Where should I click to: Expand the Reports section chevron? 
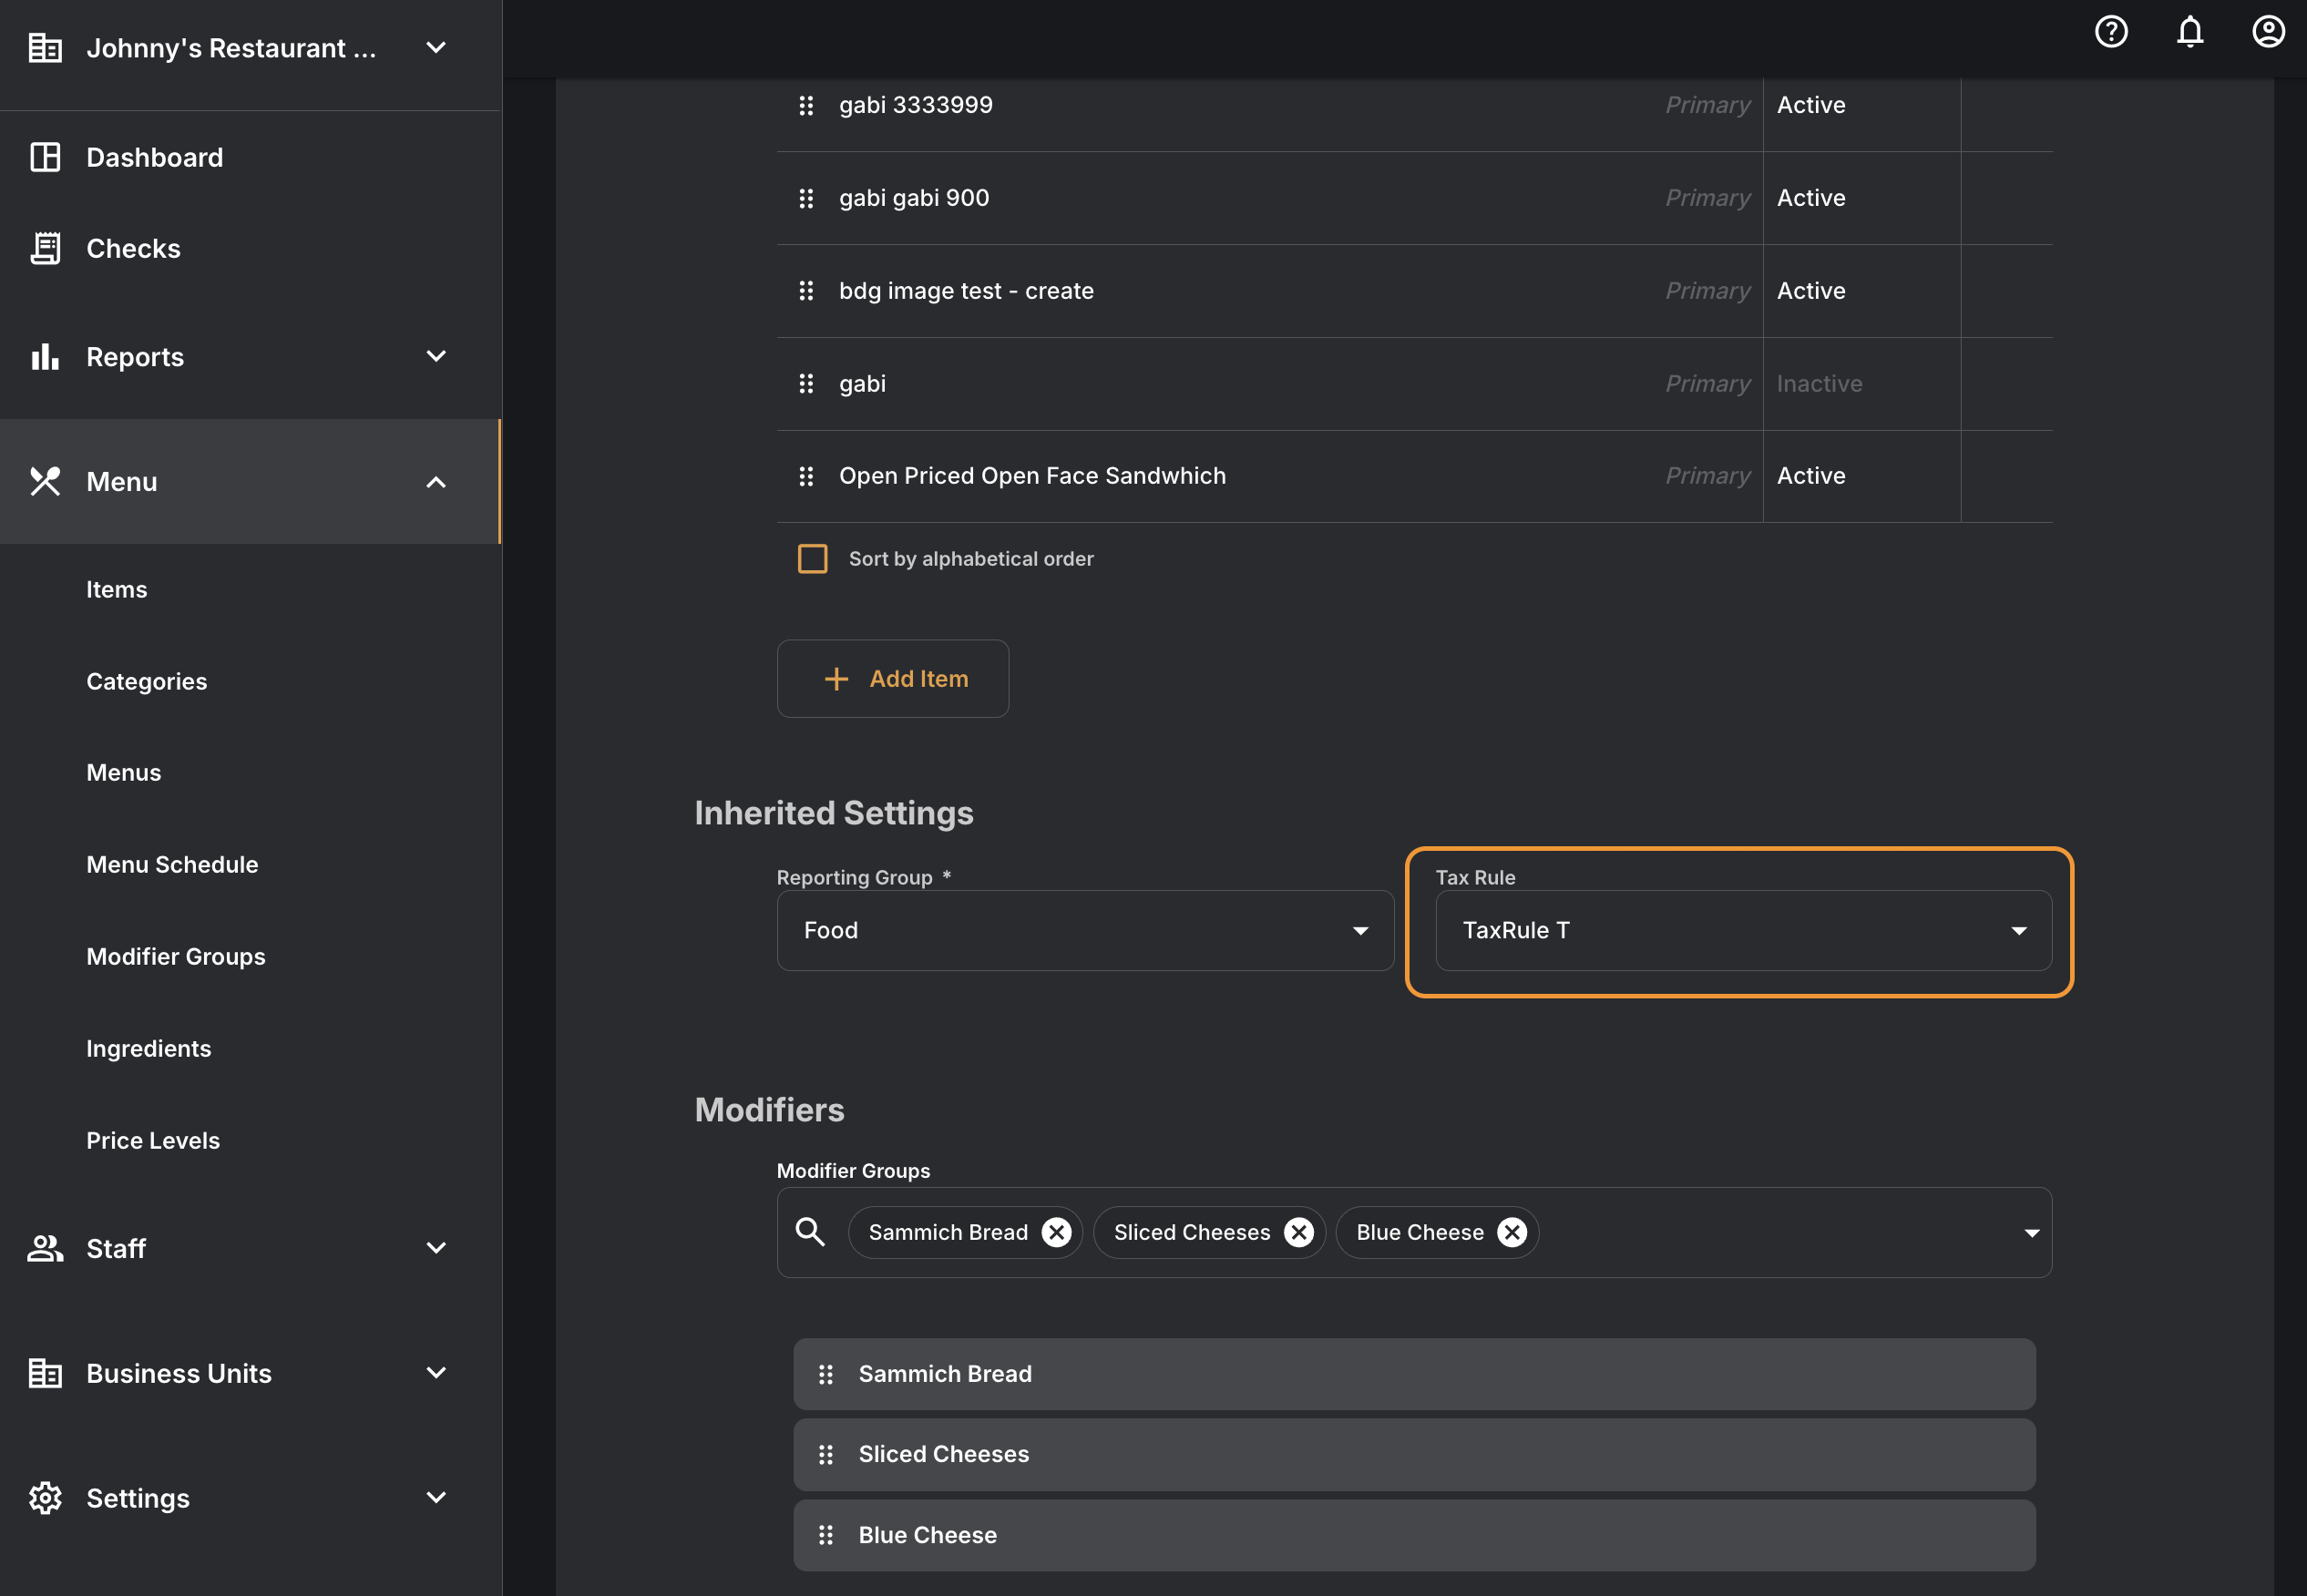coord(436,356)
